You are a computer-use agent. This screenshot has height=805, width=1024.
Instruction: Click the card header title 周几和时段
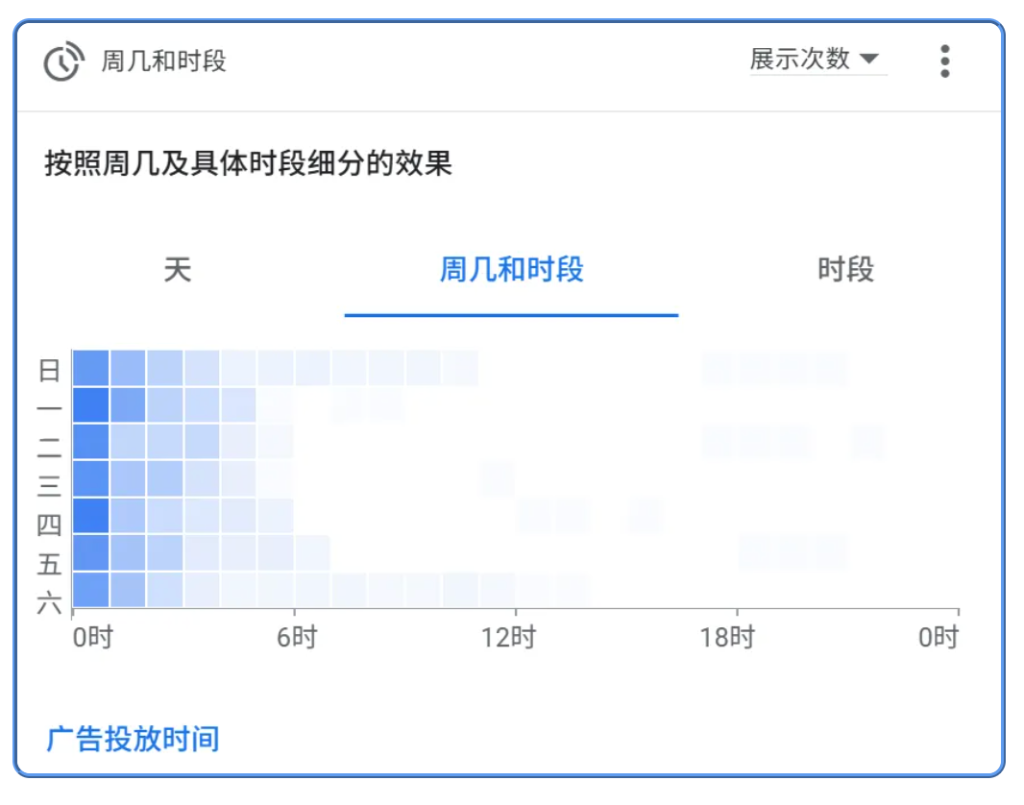coord(164,61)
